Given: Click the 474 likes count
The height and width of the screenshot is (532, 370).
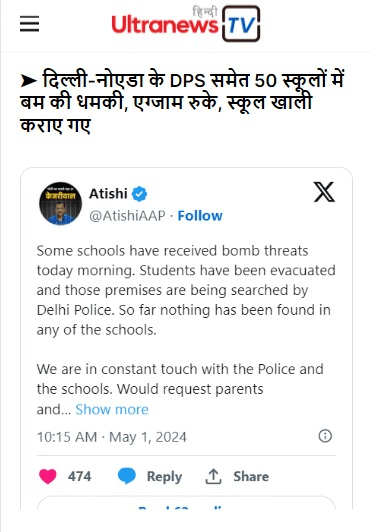Looking at the screenshot, I should tap(79, 476).
